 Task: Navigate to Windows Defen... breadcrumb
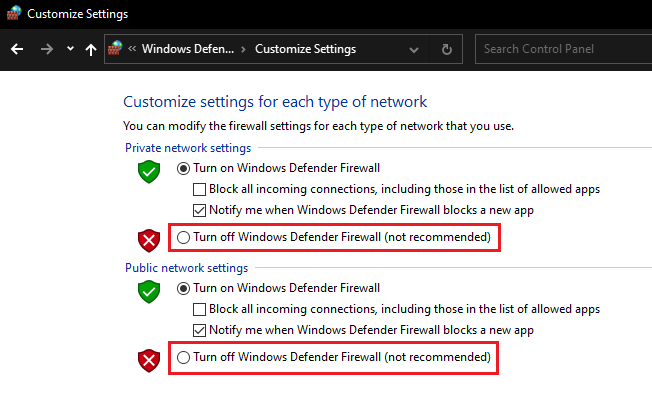(187, 48)
